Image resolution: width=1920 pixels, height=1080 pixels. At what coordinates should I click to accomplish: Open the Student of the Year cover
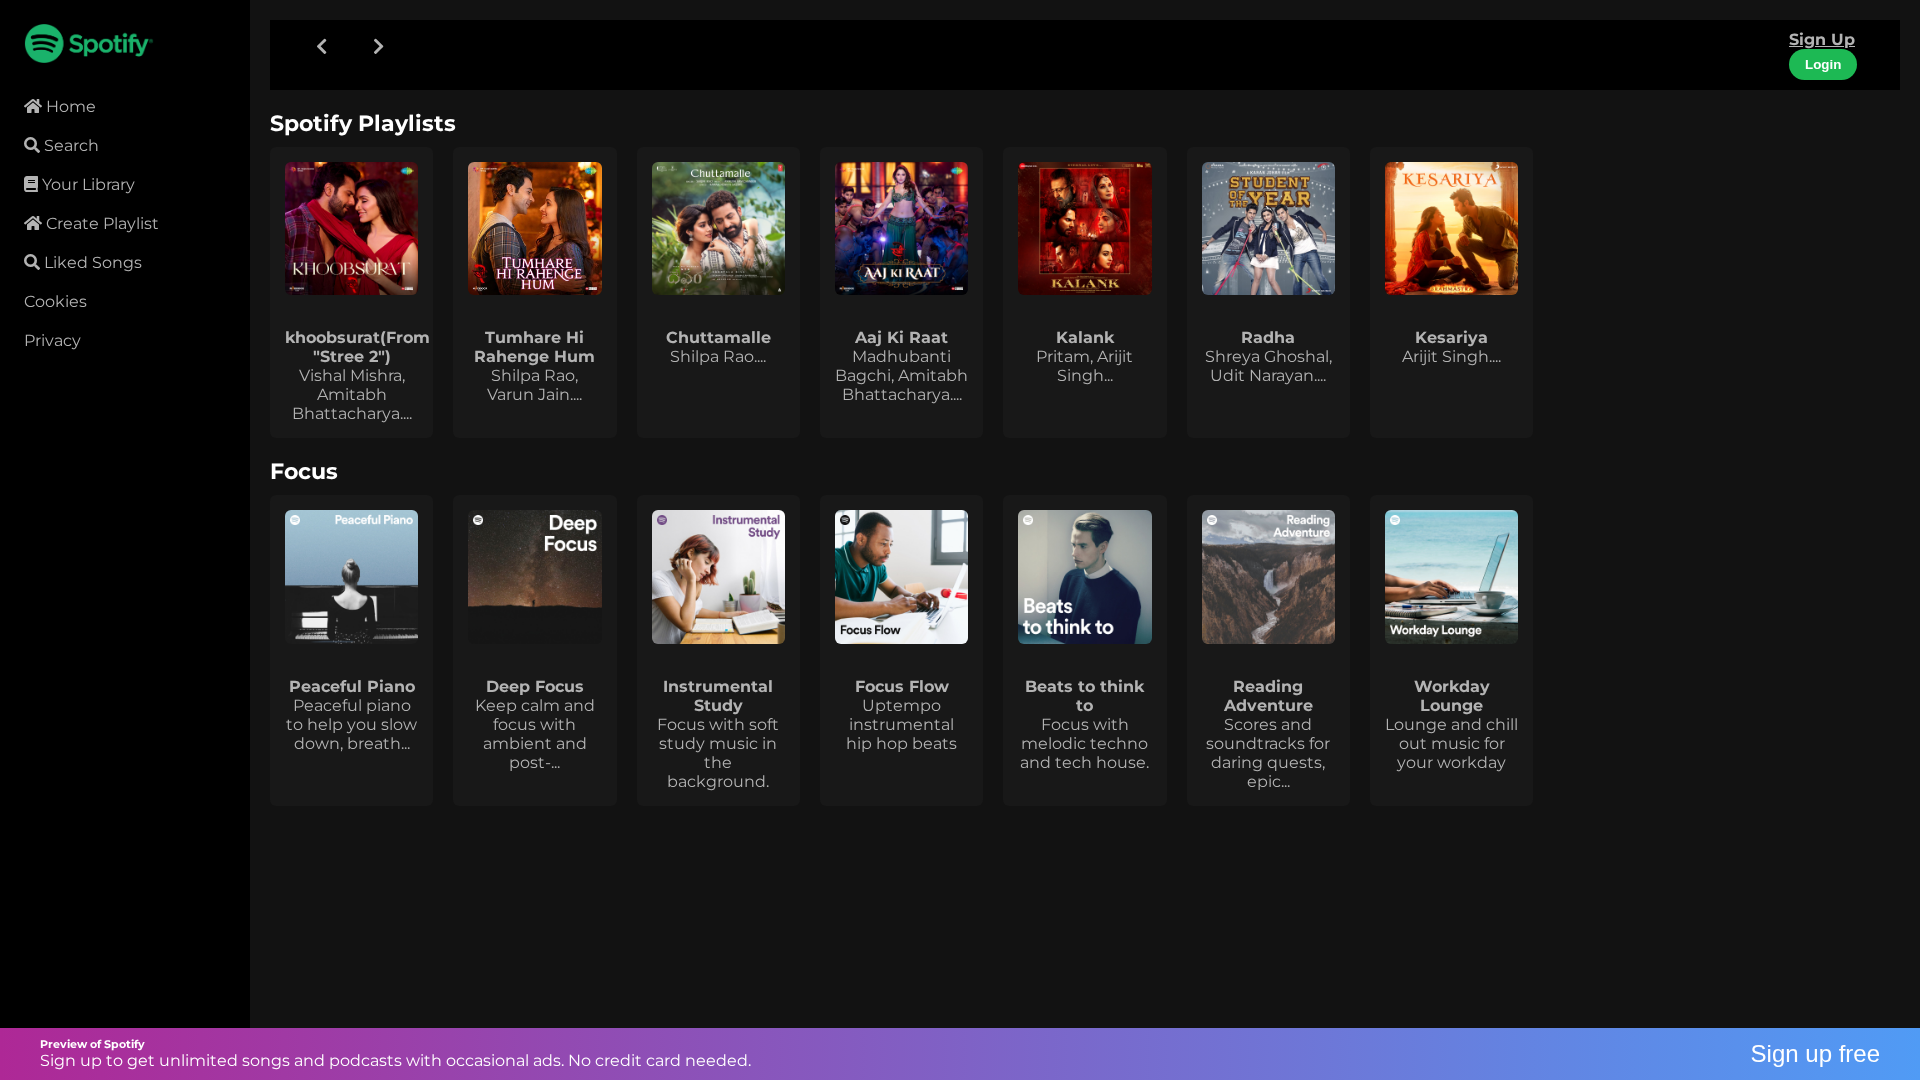[x=1268, y=228]
